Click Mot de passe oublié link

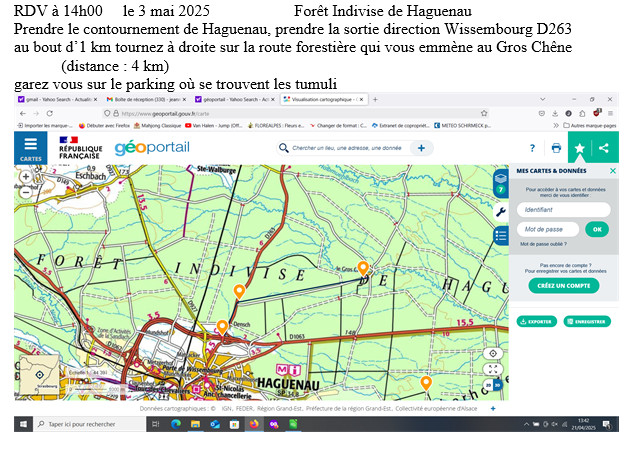coord(543,244)
